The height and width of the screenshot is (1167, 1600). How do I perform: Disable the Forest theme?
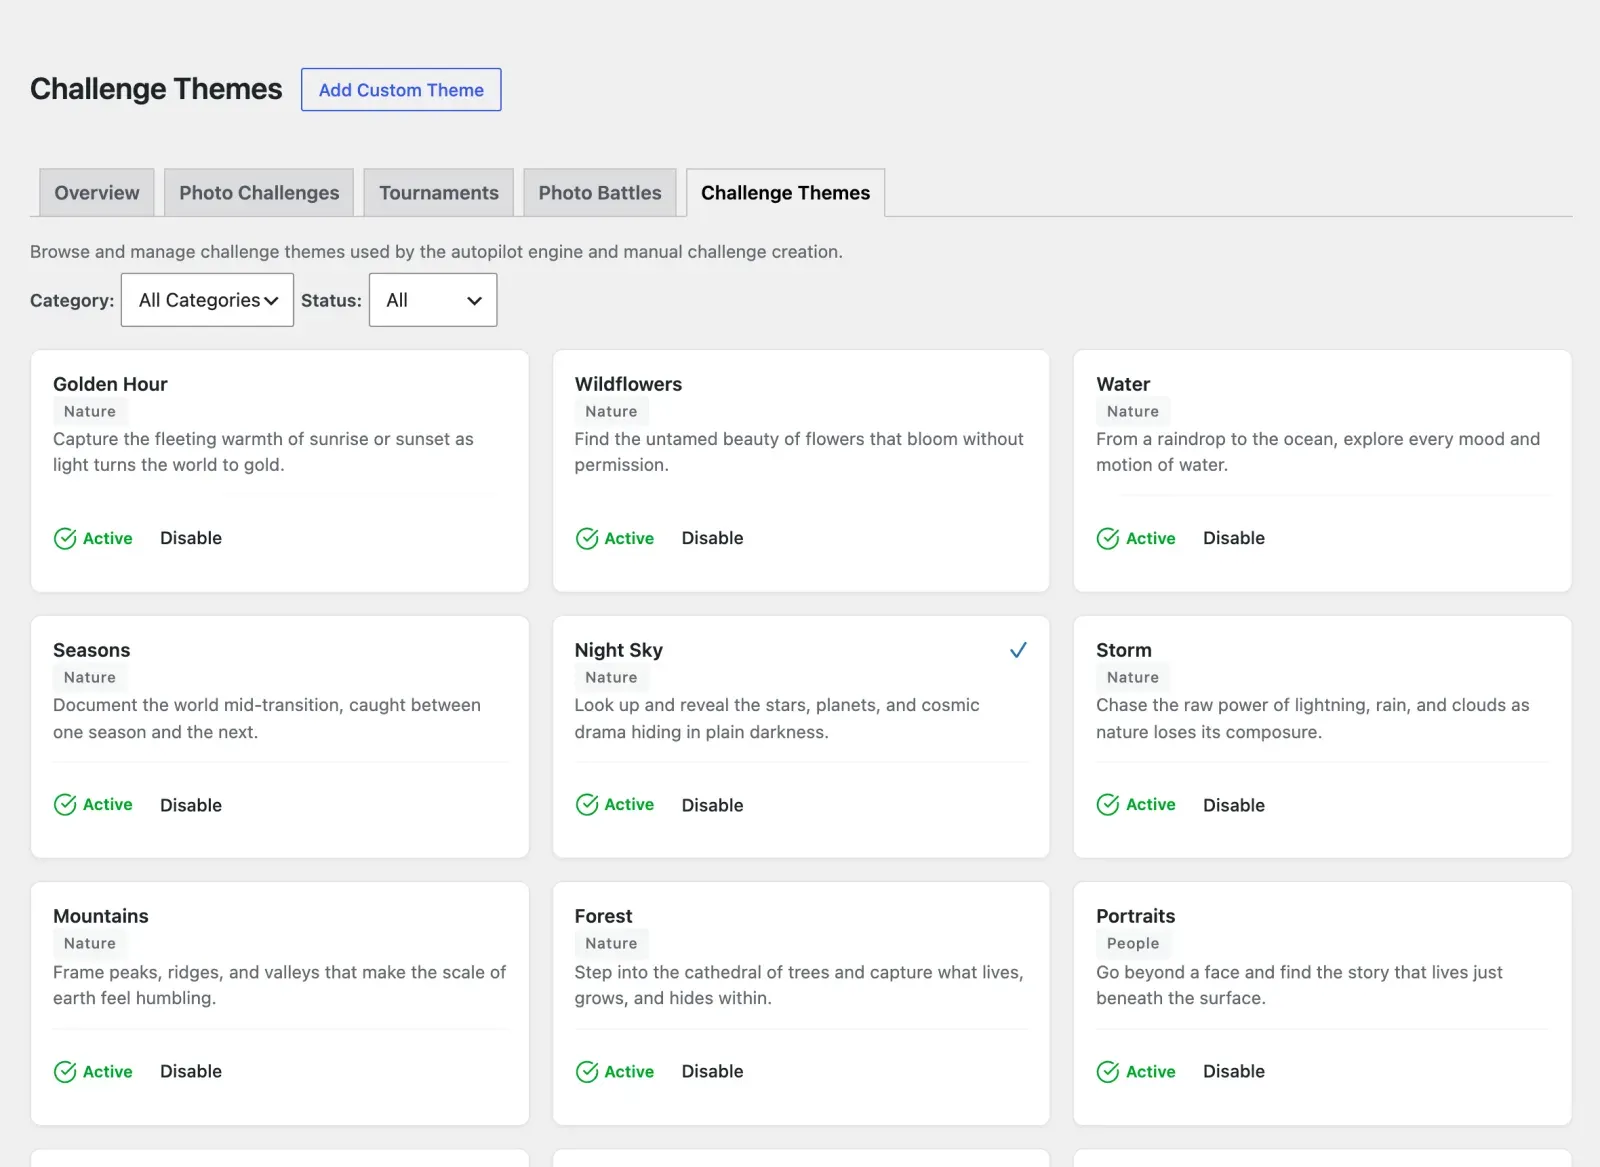pos(712,1071)
